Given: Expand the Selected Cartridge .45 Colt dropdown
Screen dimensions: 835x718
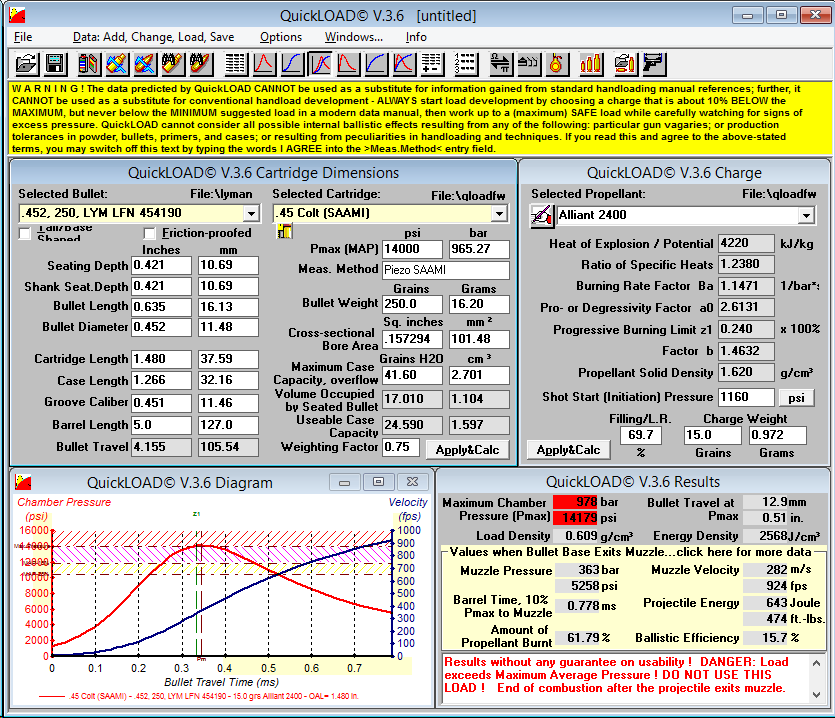Looking at the screenshot, I should [x=499, y=214].
